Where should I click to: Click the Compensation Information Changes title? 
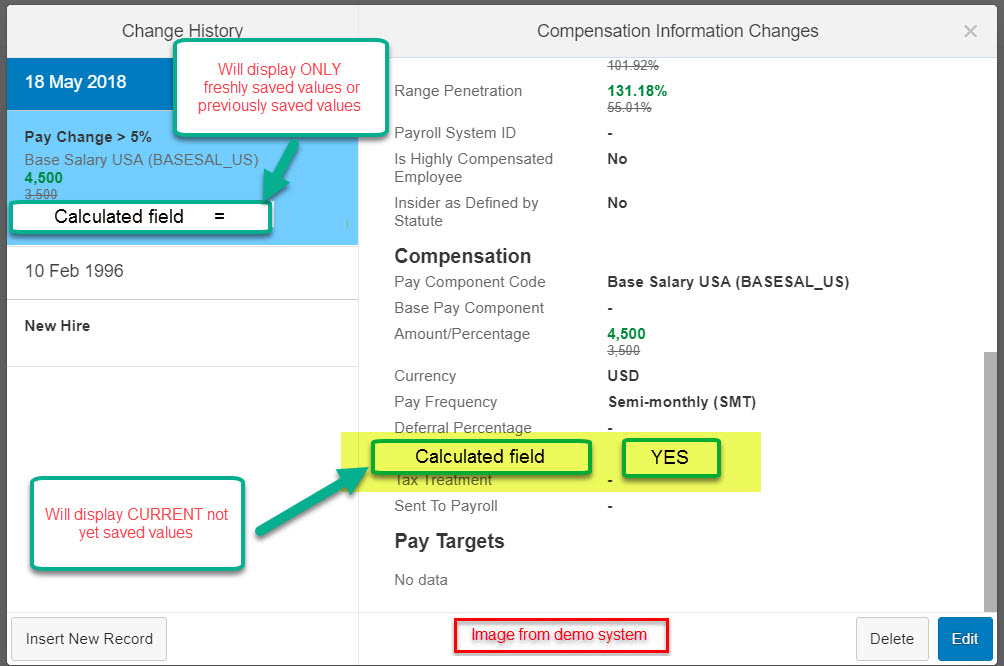coord(677,31)
